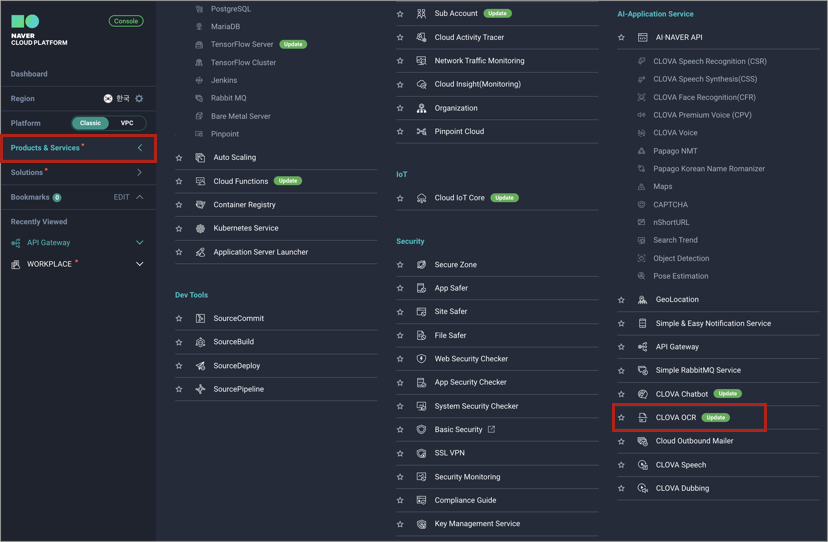
Task: Click the SourceBuild icon
Action: [x=200, y=342]
